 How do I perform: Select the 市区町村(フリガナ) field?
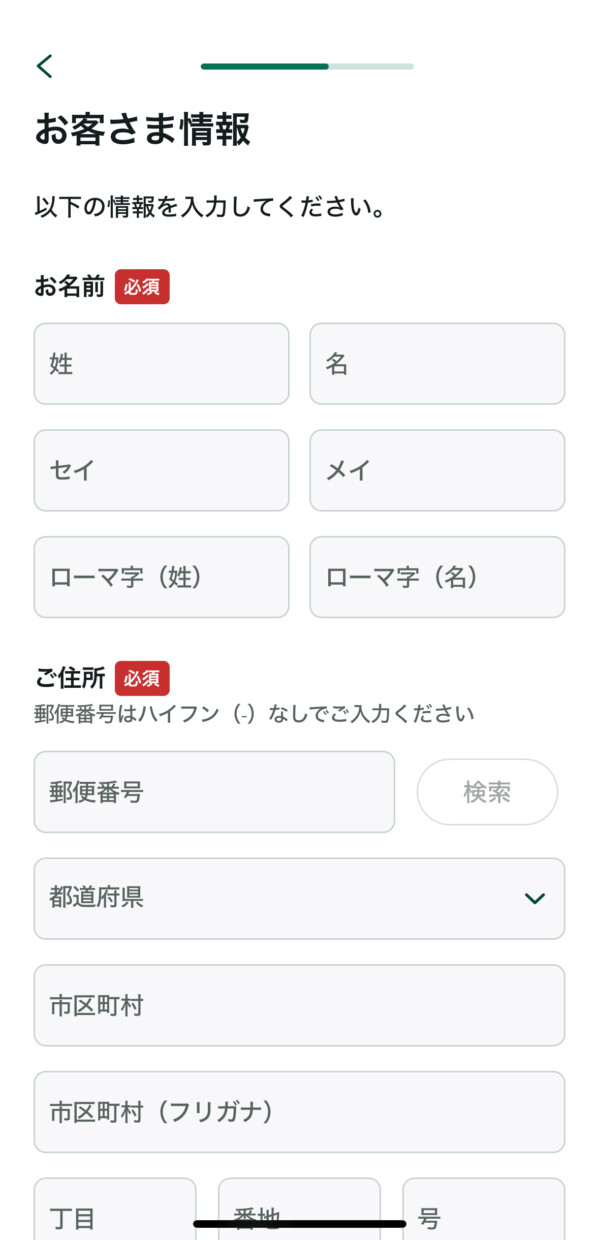pos(299,1112)
